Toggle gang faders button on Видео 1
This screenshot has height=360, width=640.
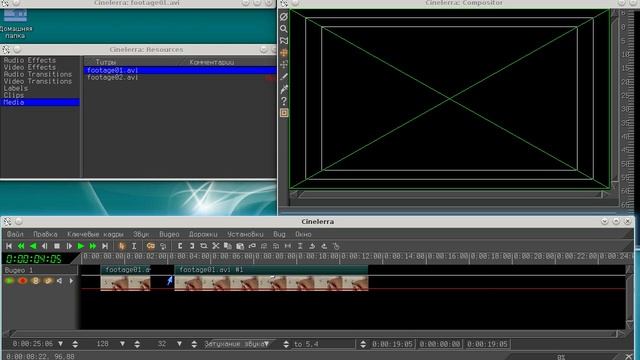pyautogui.click(x=35, y=281)
